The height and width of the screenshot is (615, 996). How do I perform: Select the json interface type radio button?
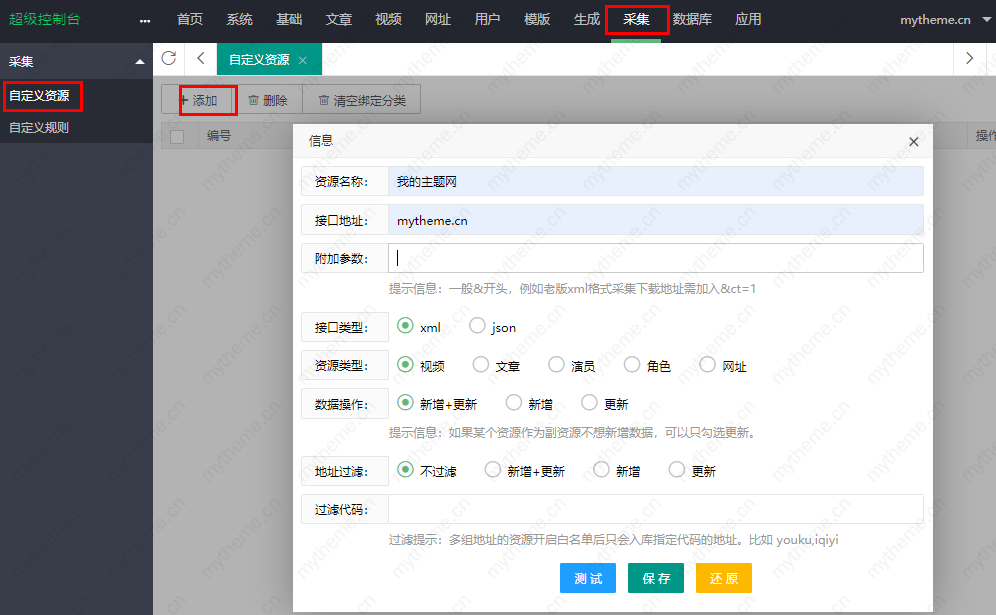[x=476, y=325]
